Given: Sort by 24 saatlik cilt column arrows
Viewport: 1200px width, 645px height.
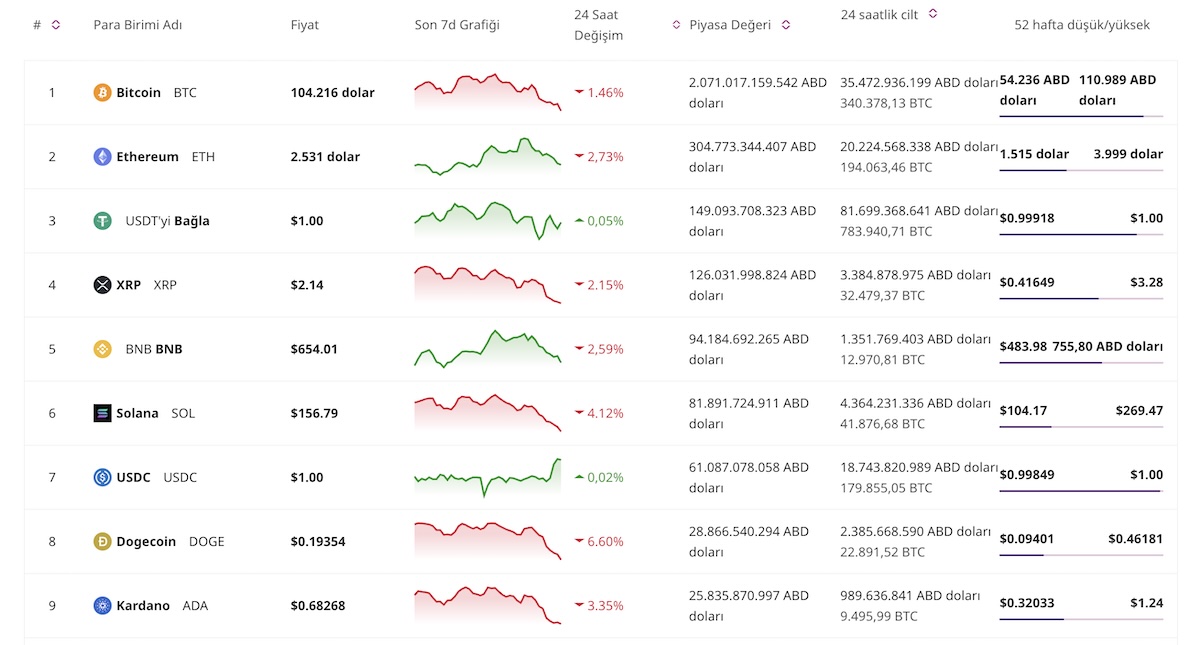Looking at the screenshot, I should (933, 14).
